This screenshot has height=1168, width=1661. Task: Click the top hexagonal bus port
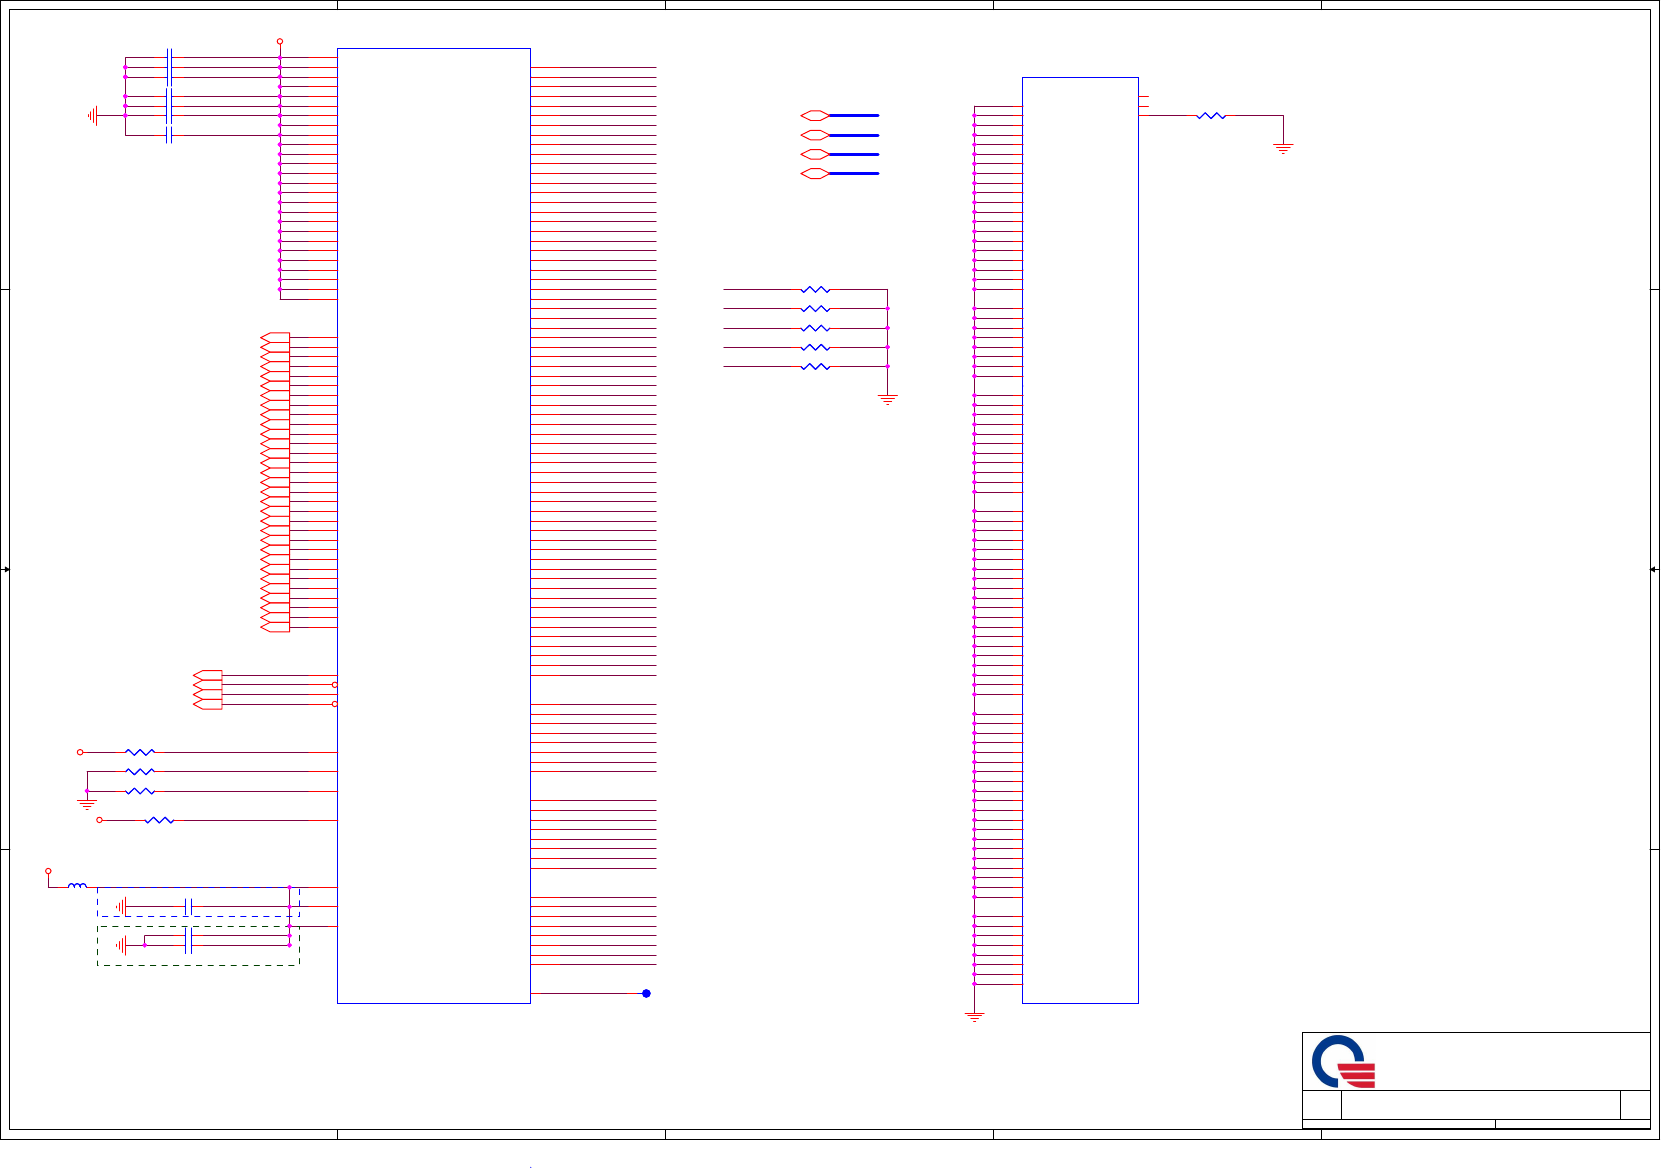click(x=815, y=116)
